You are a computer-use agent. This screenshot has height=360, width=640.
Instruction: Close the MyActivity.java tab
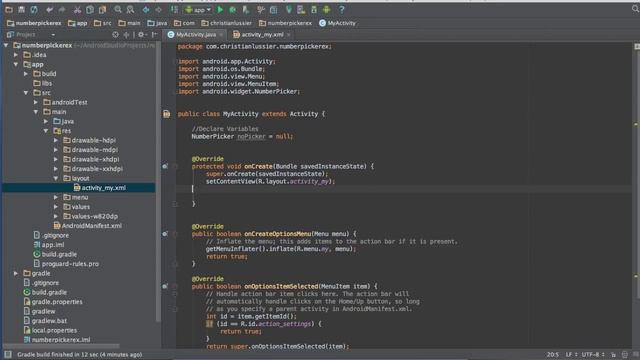click(221, 35)
